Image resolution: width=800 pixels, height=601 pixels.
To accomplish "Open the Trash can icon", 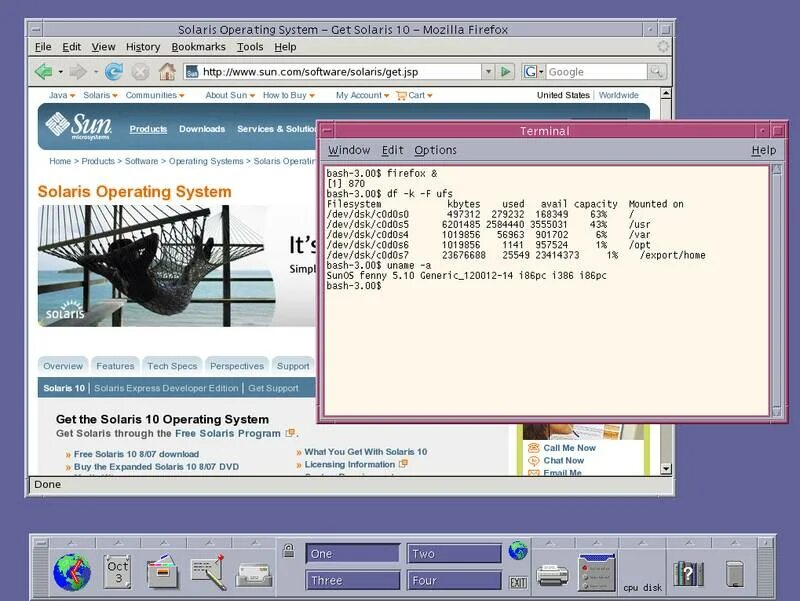I will coord(734,574).
